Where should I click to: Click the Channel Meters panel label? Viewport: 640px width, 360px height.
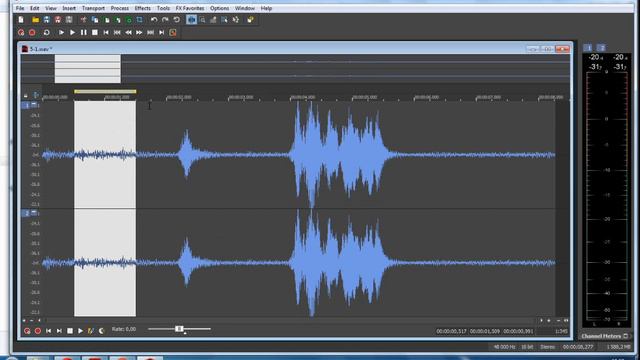coord(601,336)
